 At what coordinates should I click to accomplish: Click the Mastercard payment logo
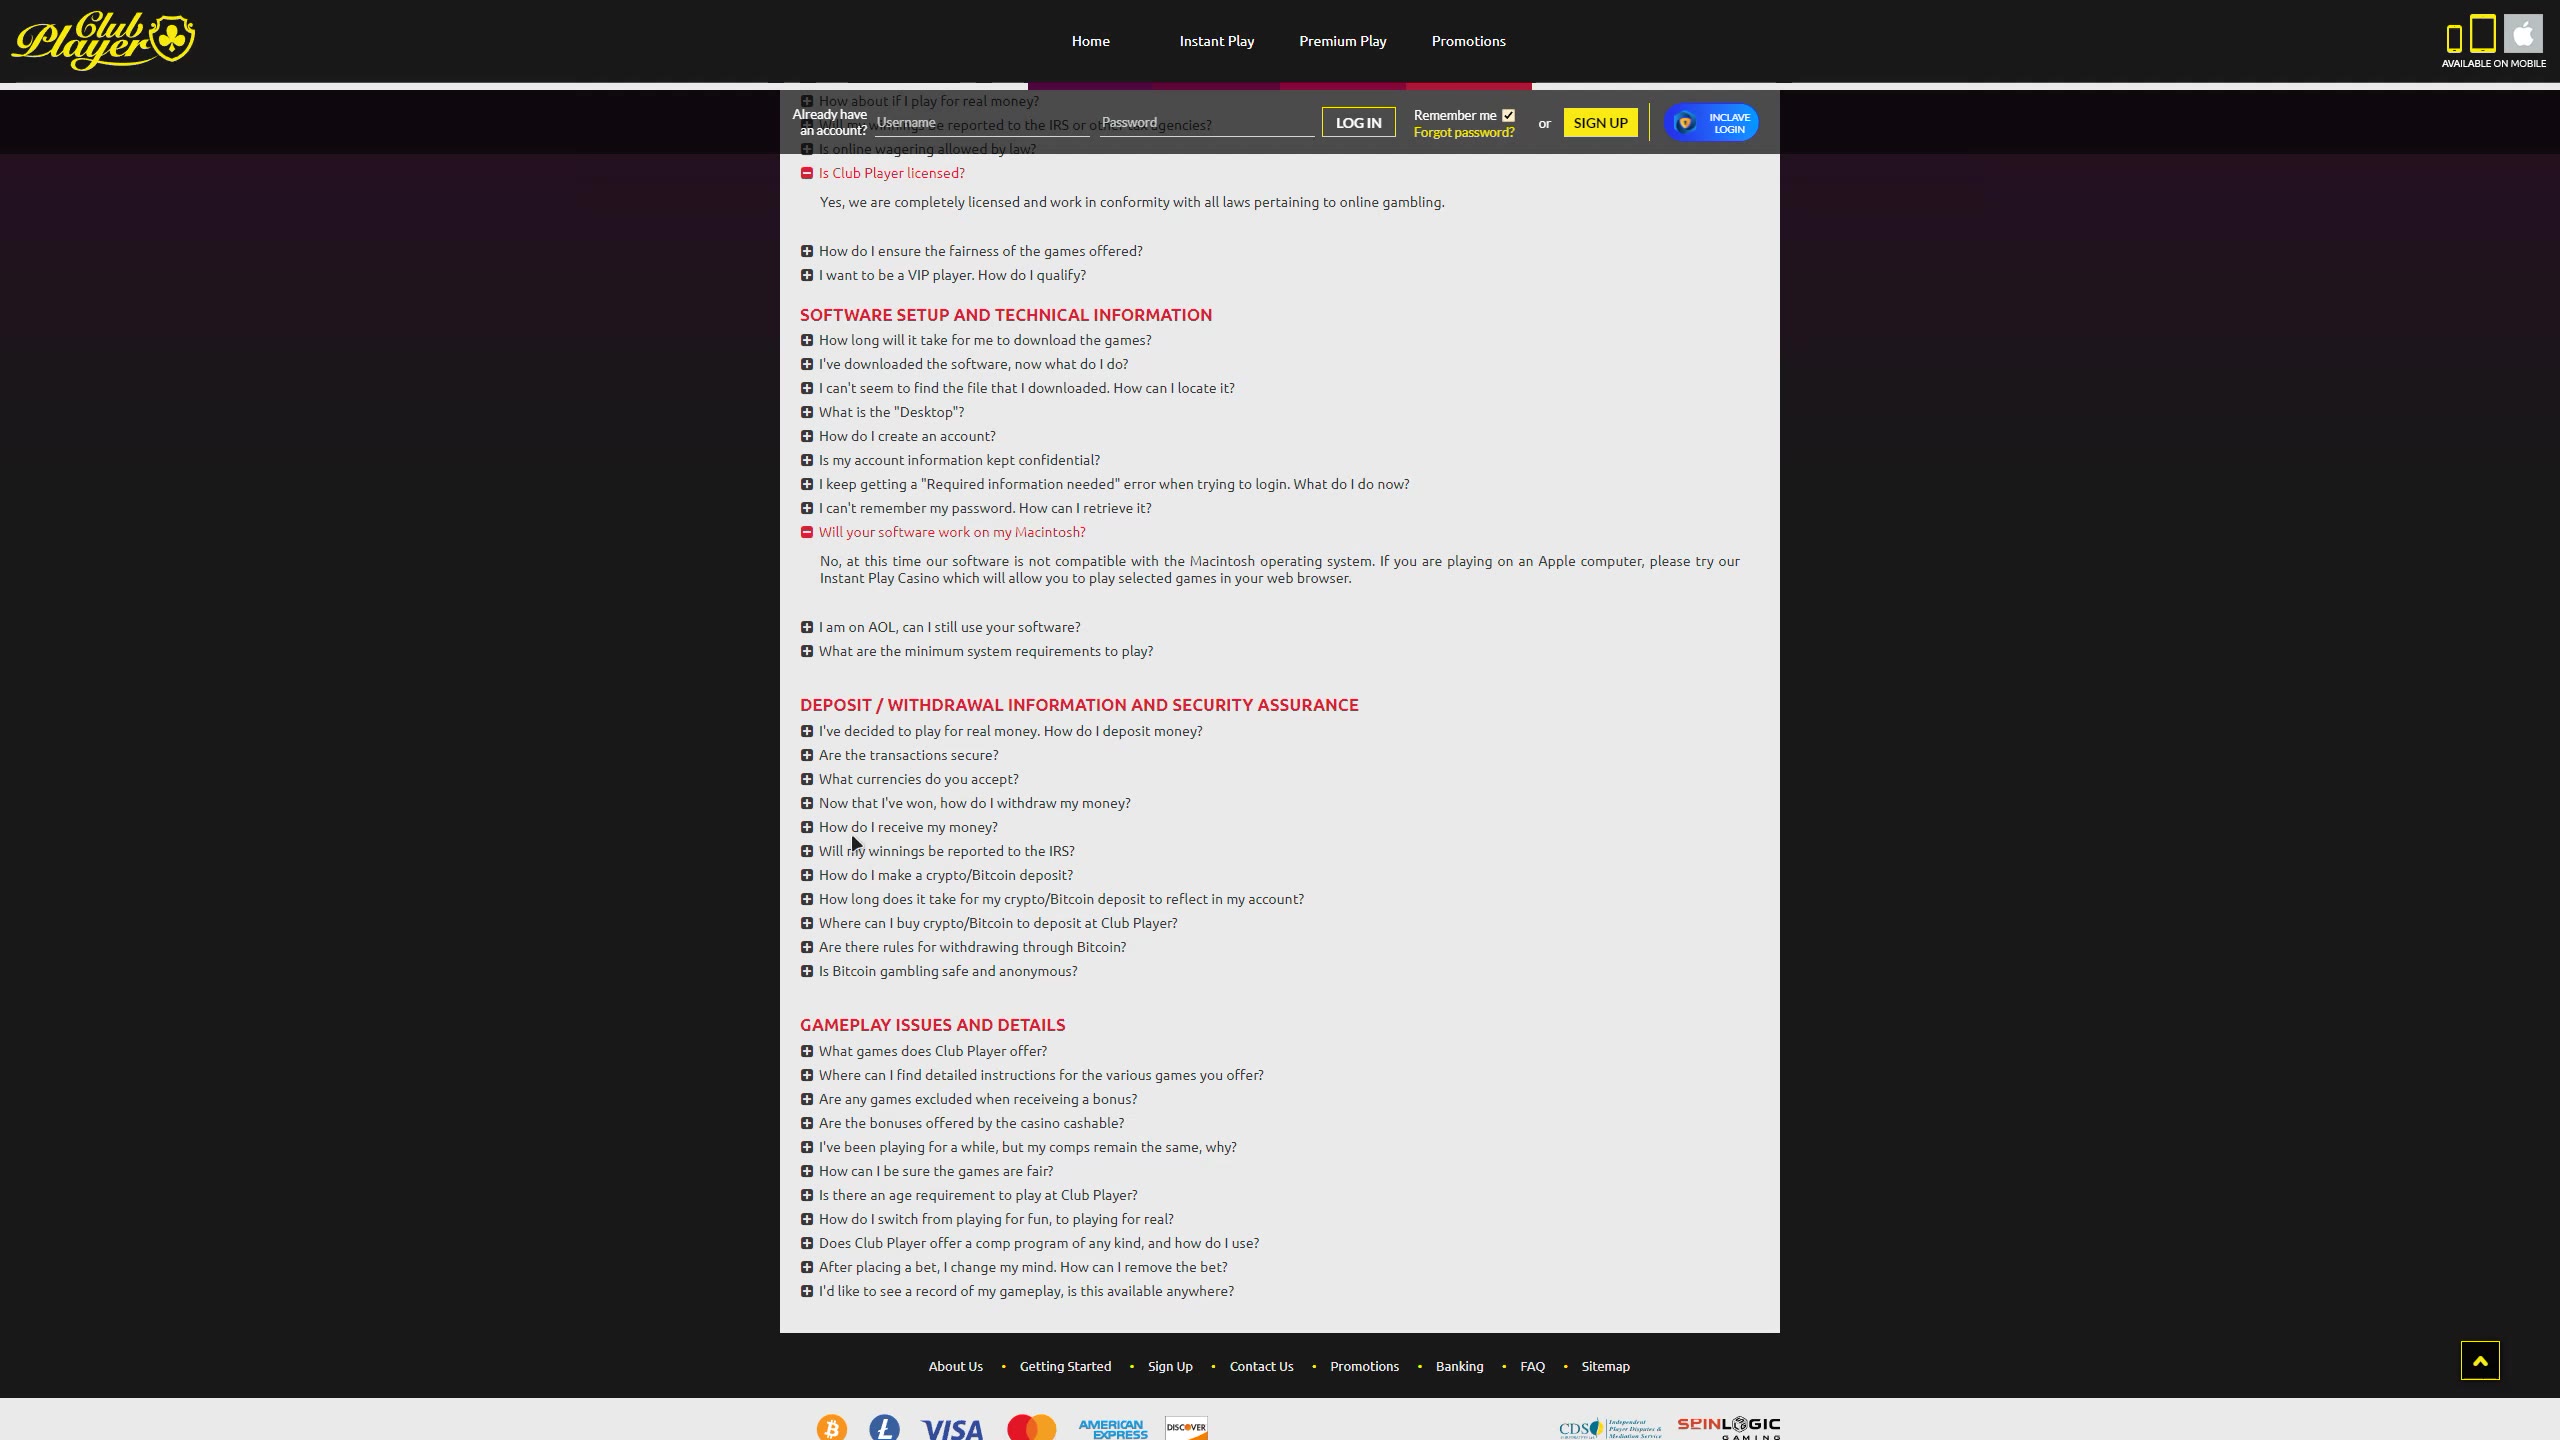click(x=1031, y=1427)
